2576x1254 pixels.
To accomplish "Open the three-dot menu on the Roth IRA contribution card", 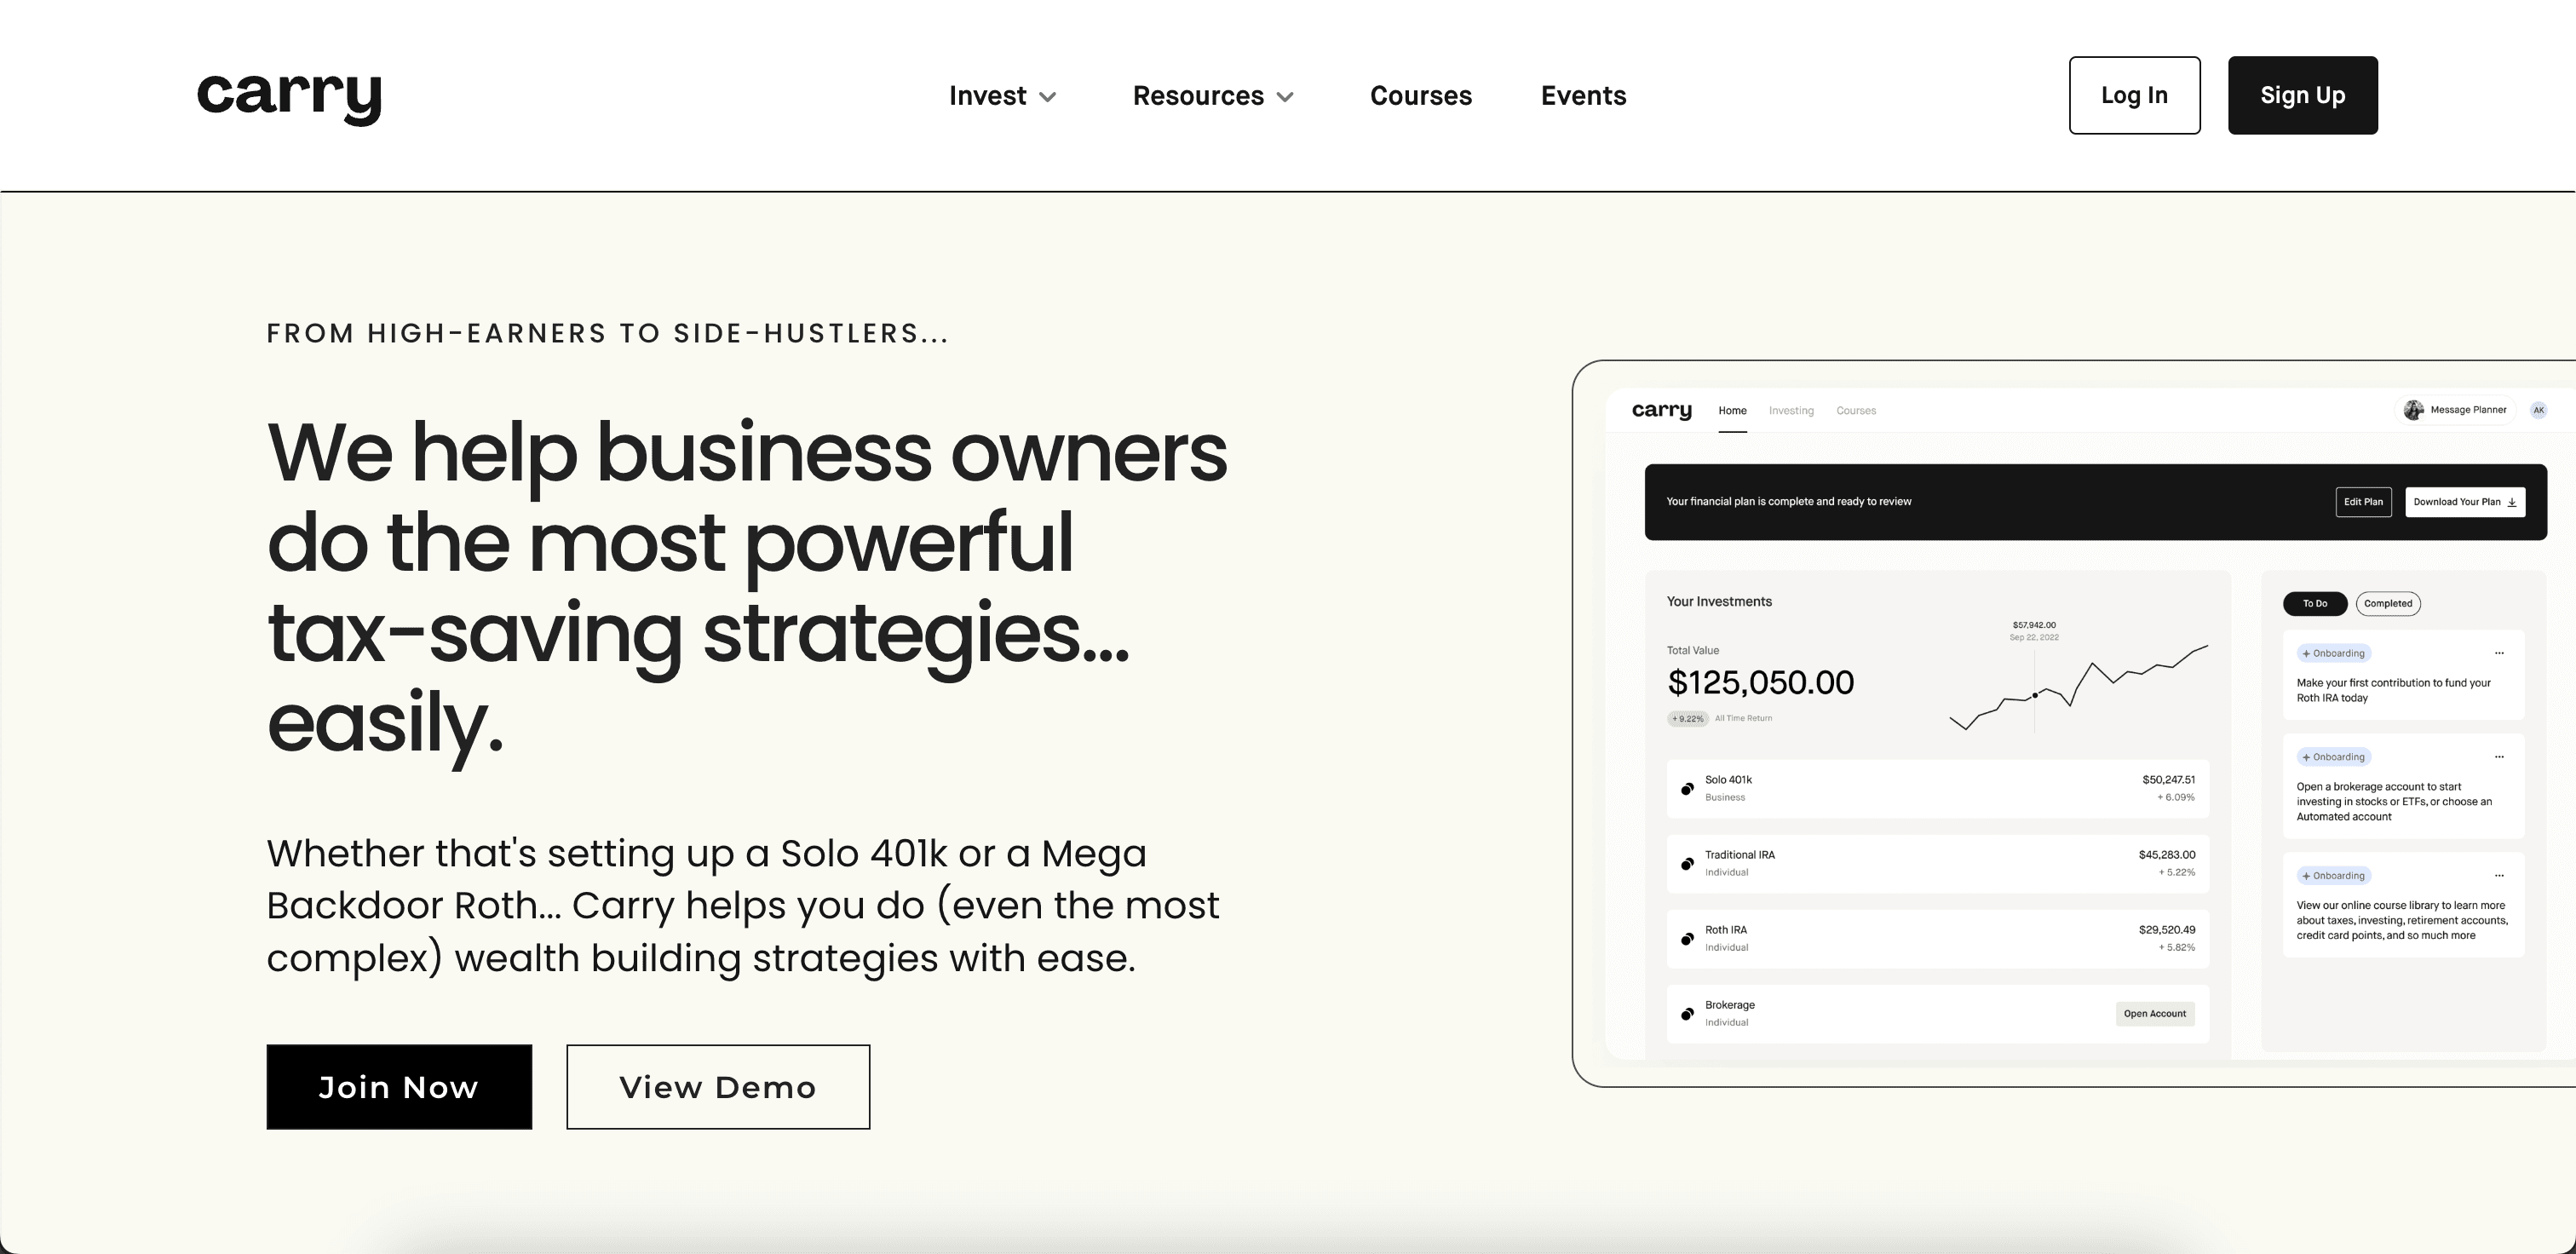I will click(2499, 653).
